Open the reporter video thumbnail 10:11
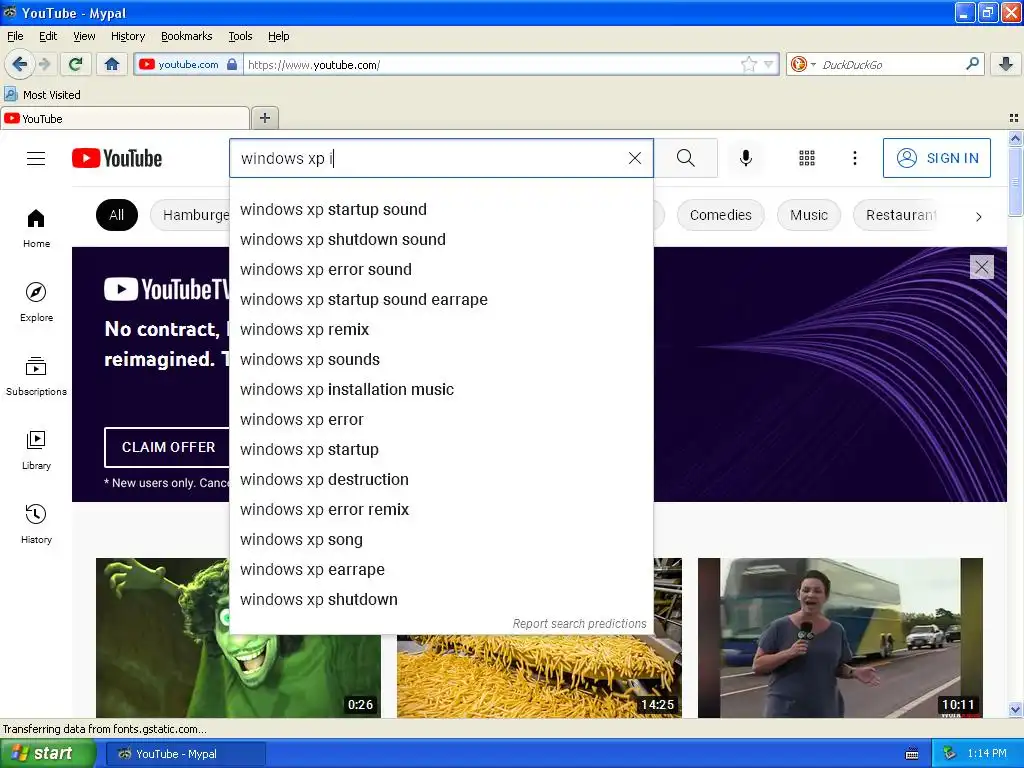The width and height of the screenshot is (1024, 768). (x=840, y=637)
